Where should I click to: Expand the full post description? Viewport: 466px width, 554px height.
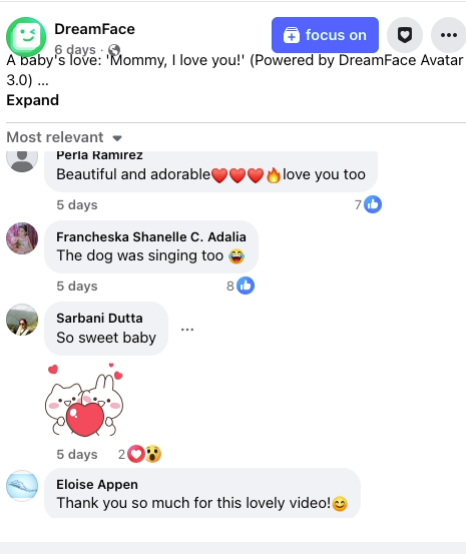coord(33,100)
